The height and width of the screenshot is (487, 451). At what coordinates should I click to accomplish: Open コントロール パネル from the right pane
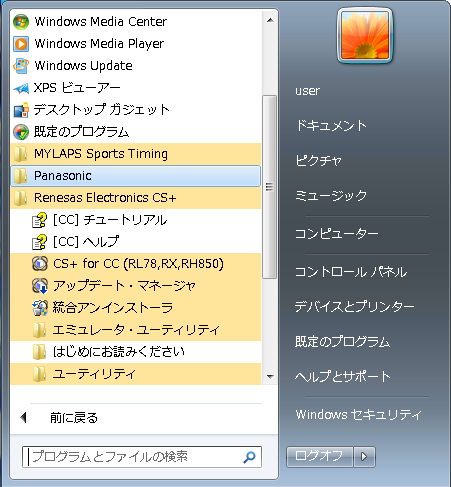[351, 272]
